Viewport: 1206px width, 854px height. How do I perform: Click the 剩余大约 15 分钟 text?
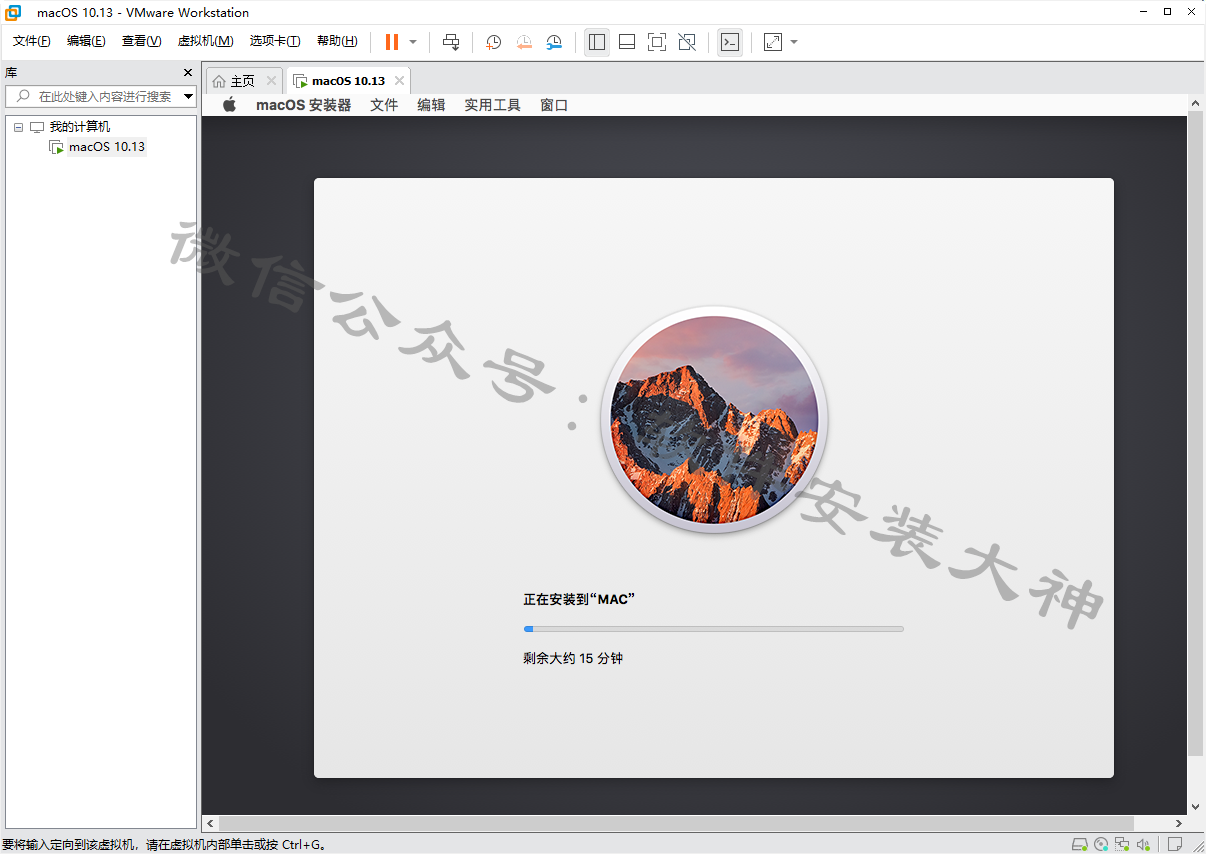click(x=573, y=658)
